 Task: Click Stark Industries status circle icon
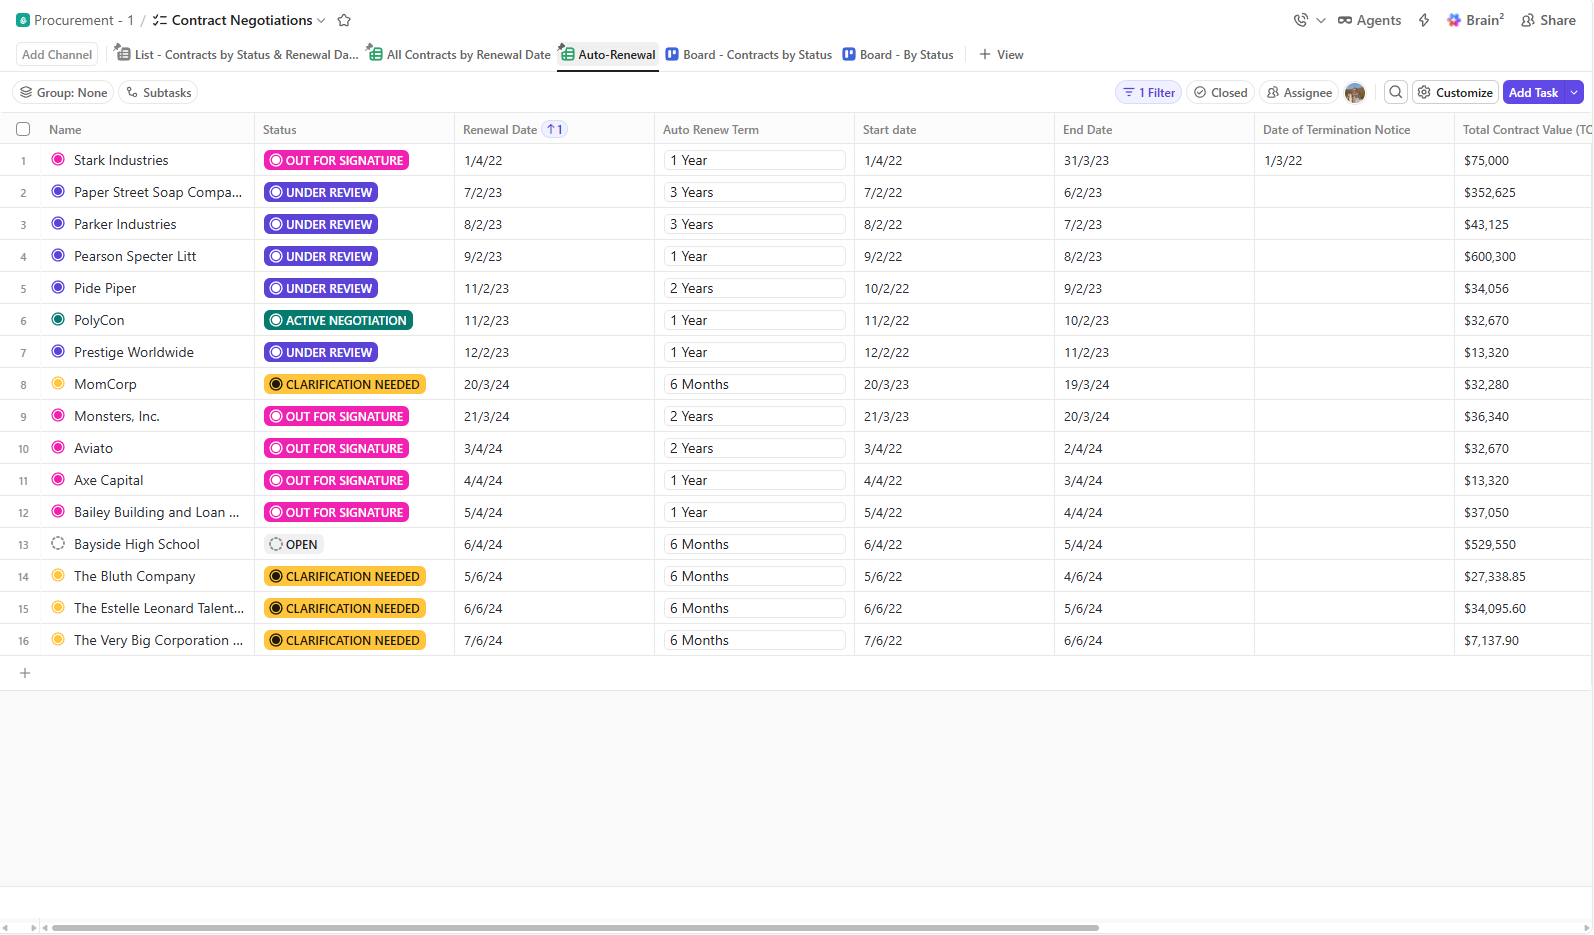pyautogui.click(x=58, y=159)
